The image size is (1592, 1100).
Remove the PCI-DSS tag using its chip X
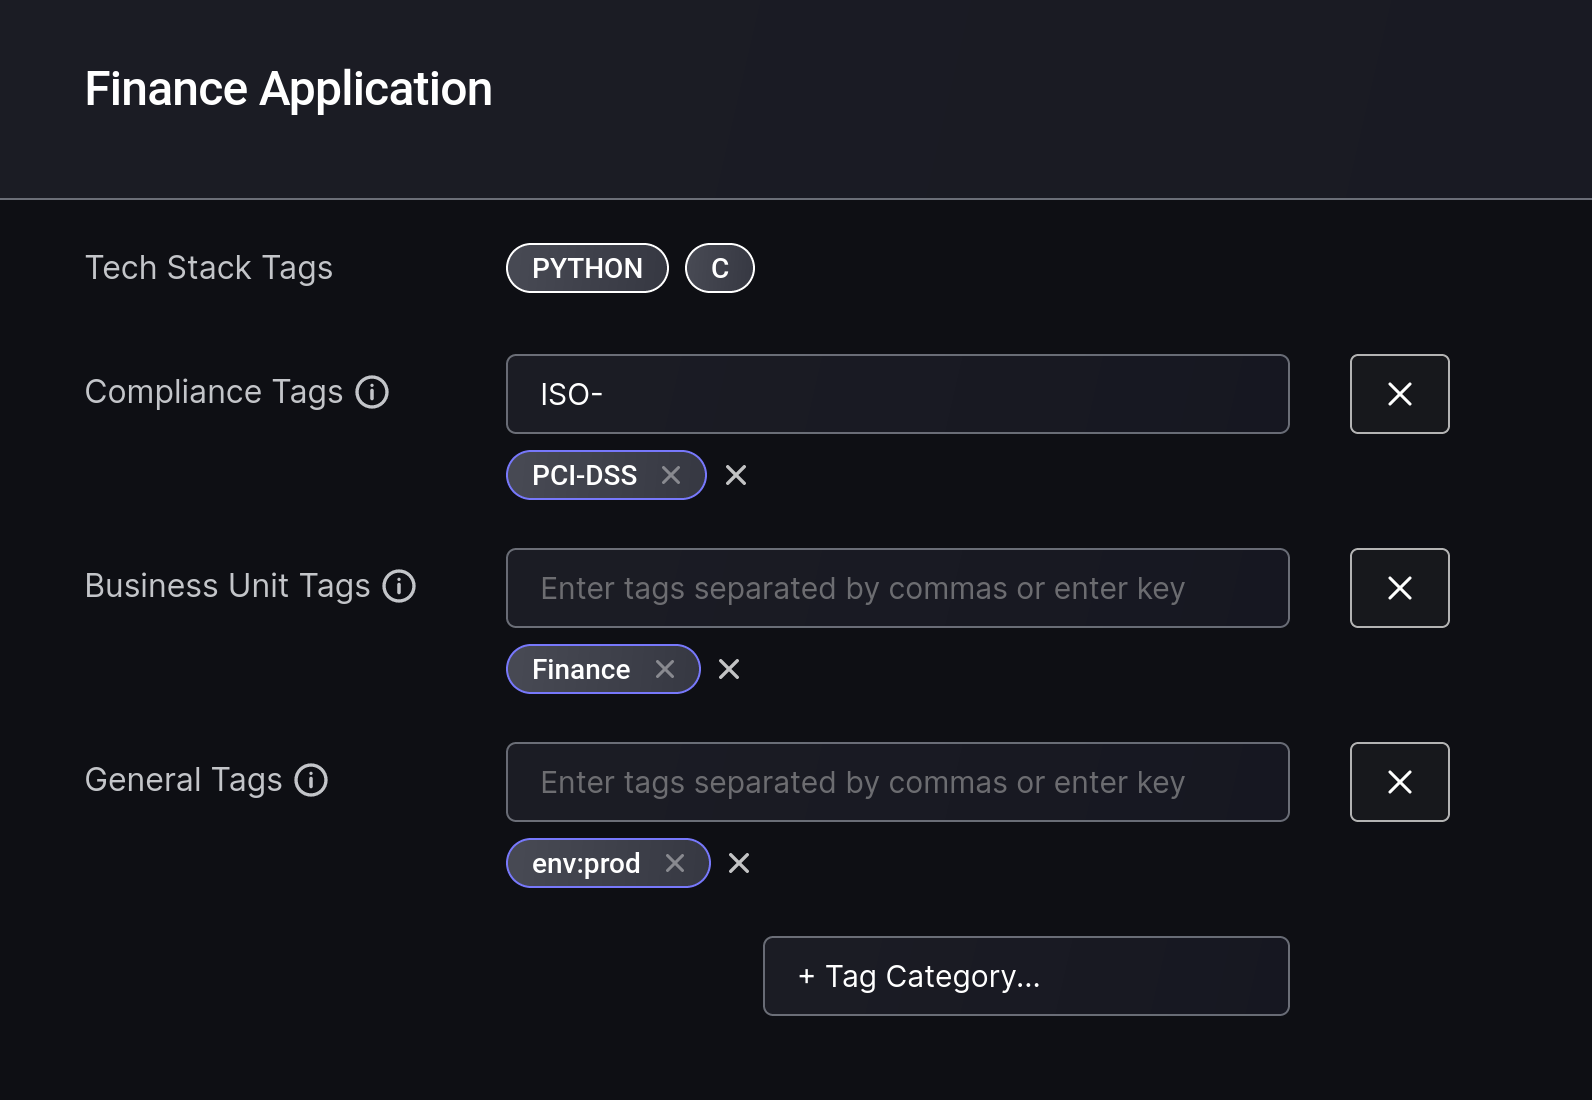click(x=671, y=475)
